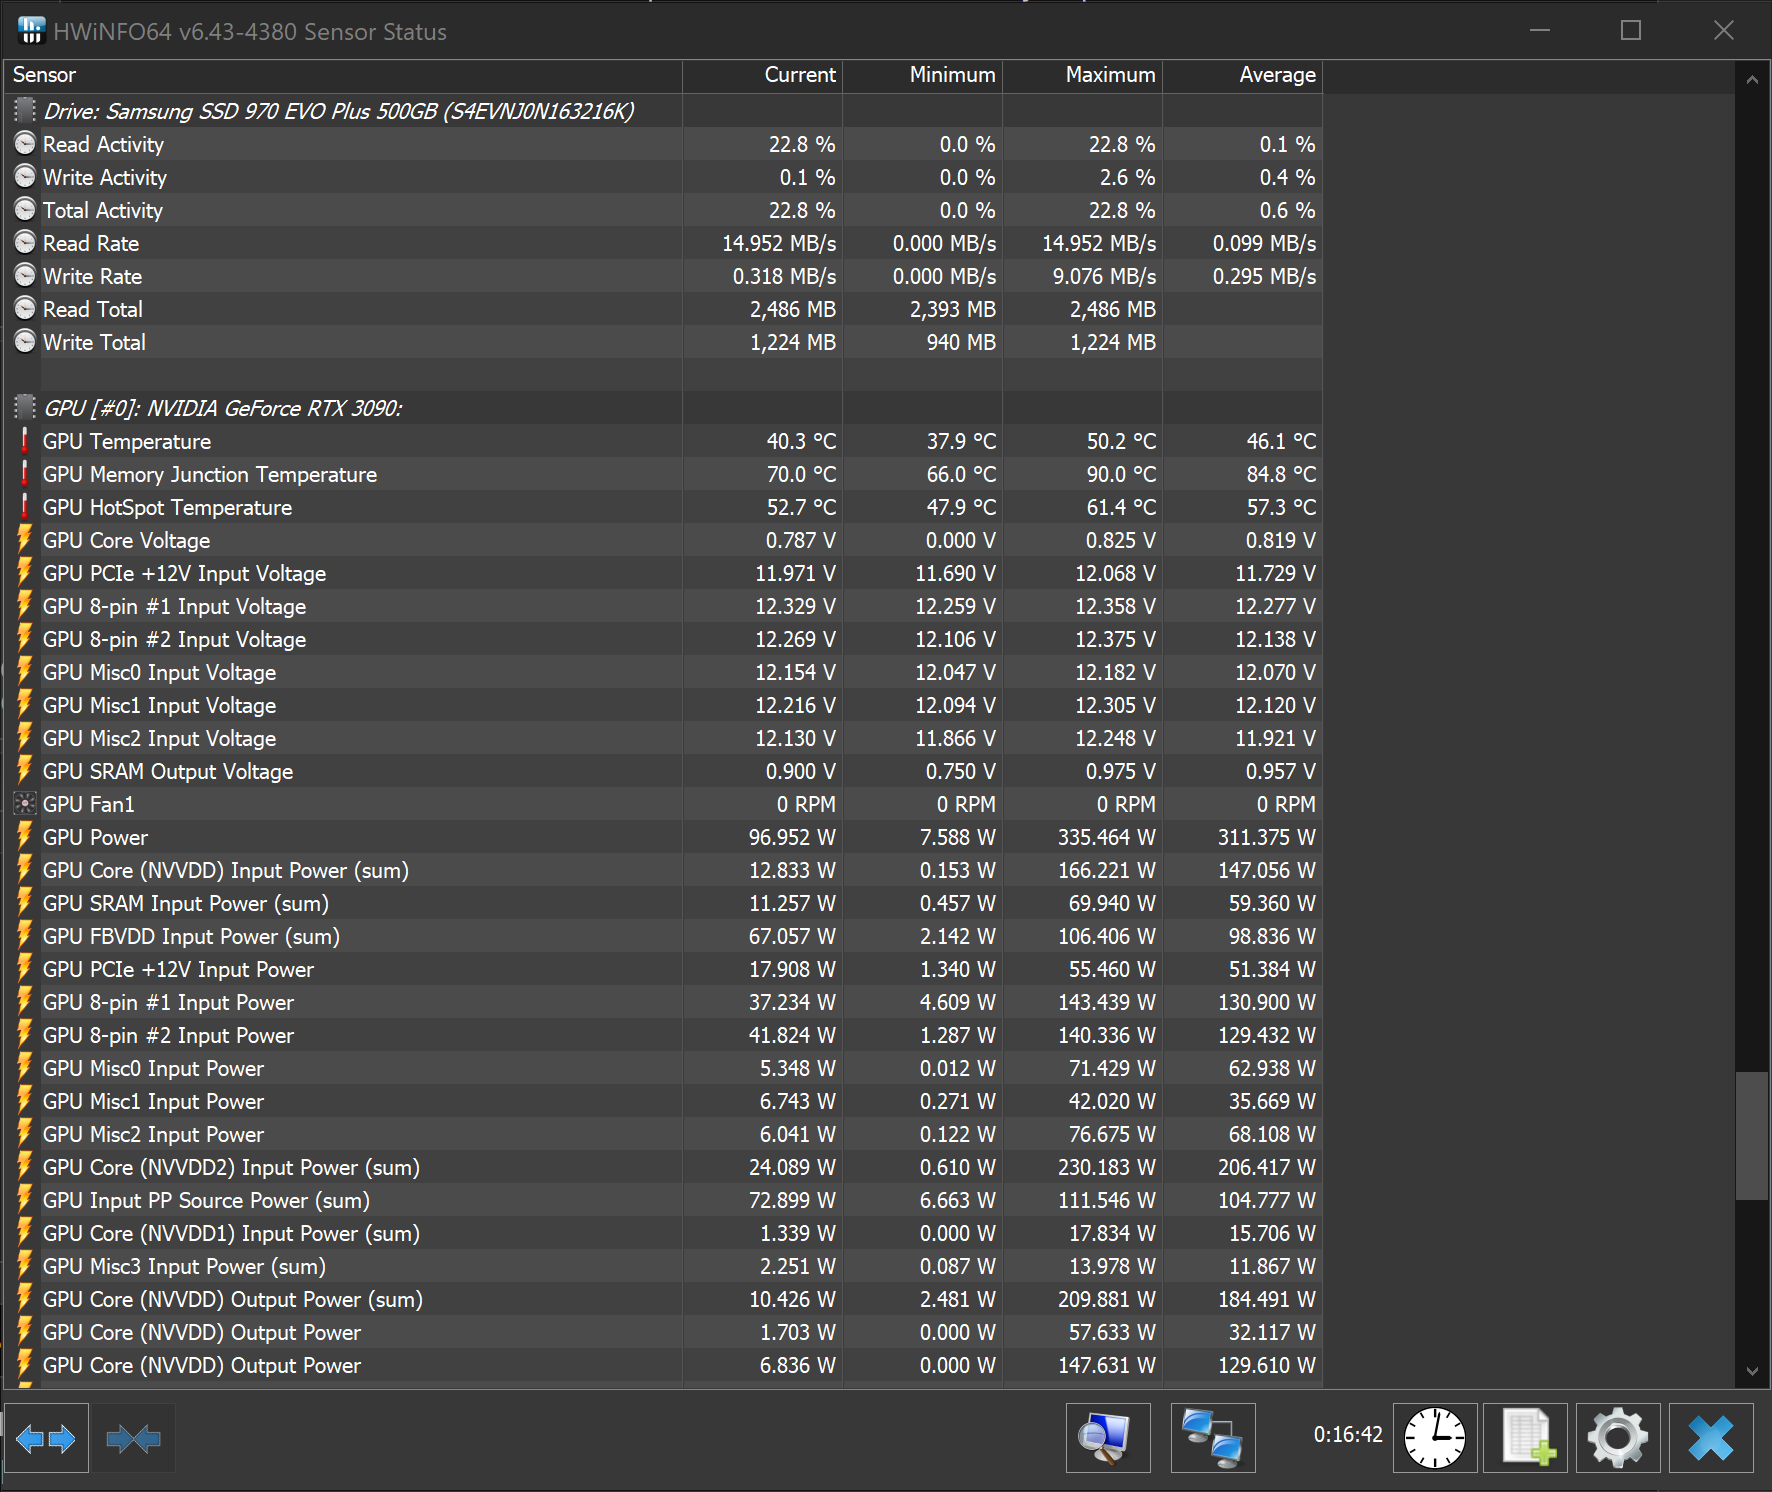
Task: Reset min/max values using the clock icon
Action: [1436, 1438]
